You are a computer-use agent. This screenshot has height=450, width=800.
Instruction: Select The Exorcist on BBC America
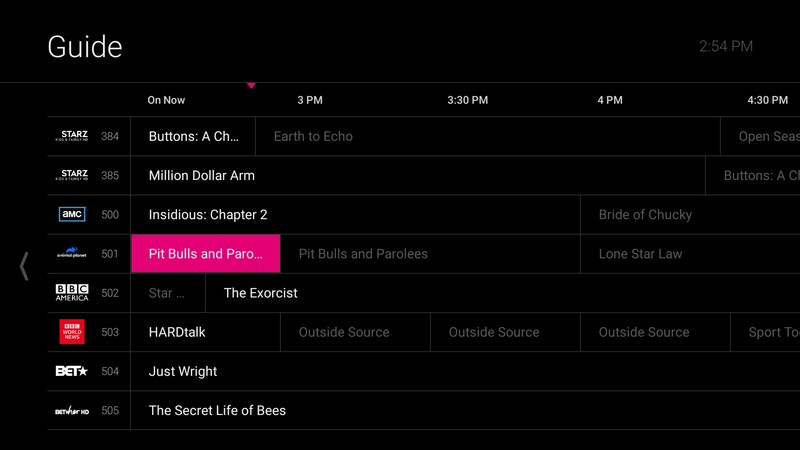[x=260, y=293]
